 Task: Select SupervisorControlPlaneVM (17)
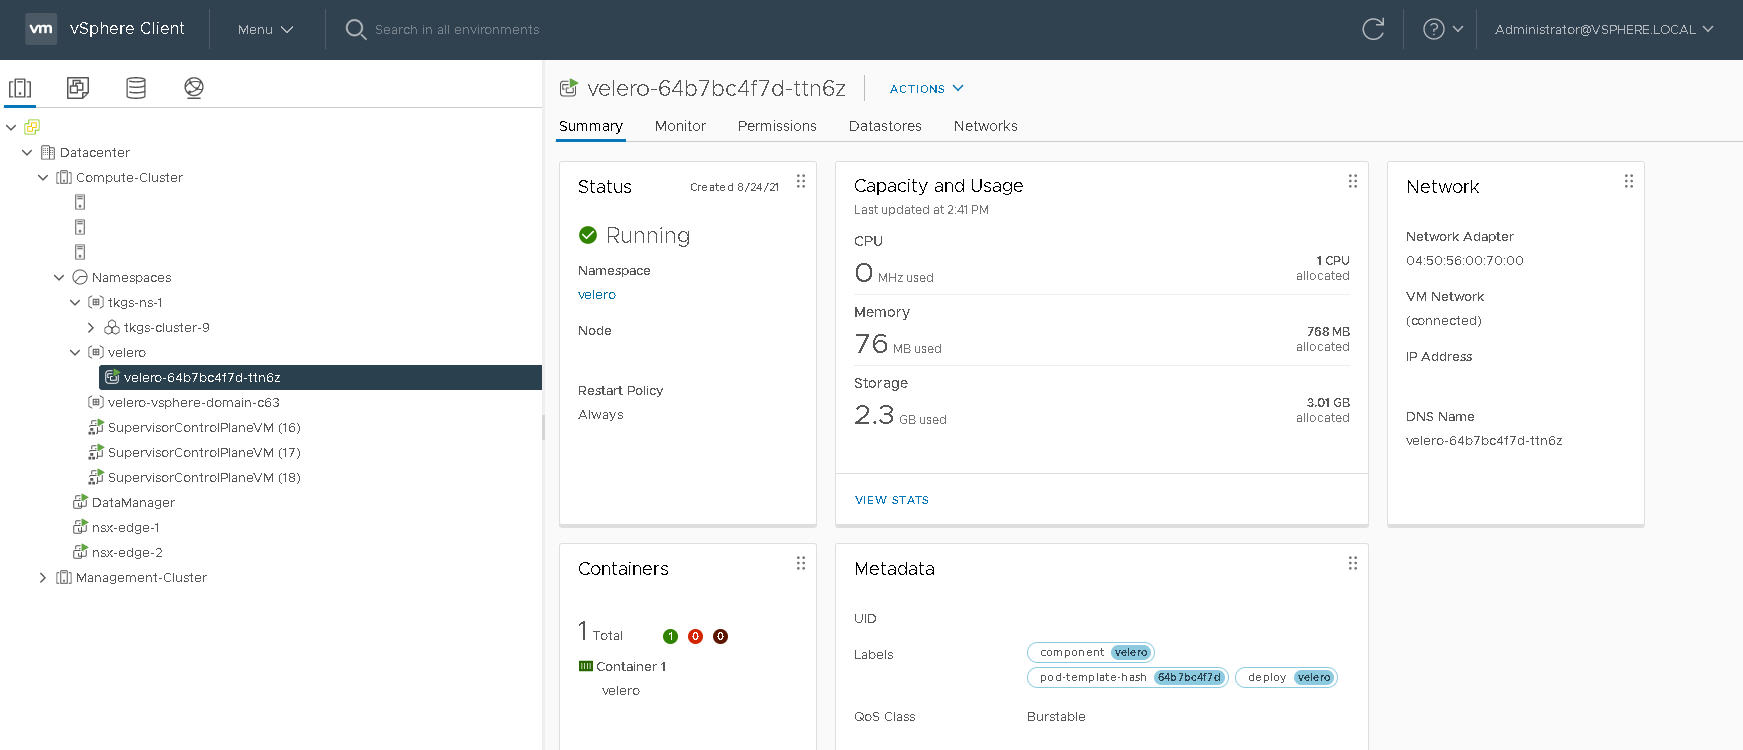click(x=204, y=452)
